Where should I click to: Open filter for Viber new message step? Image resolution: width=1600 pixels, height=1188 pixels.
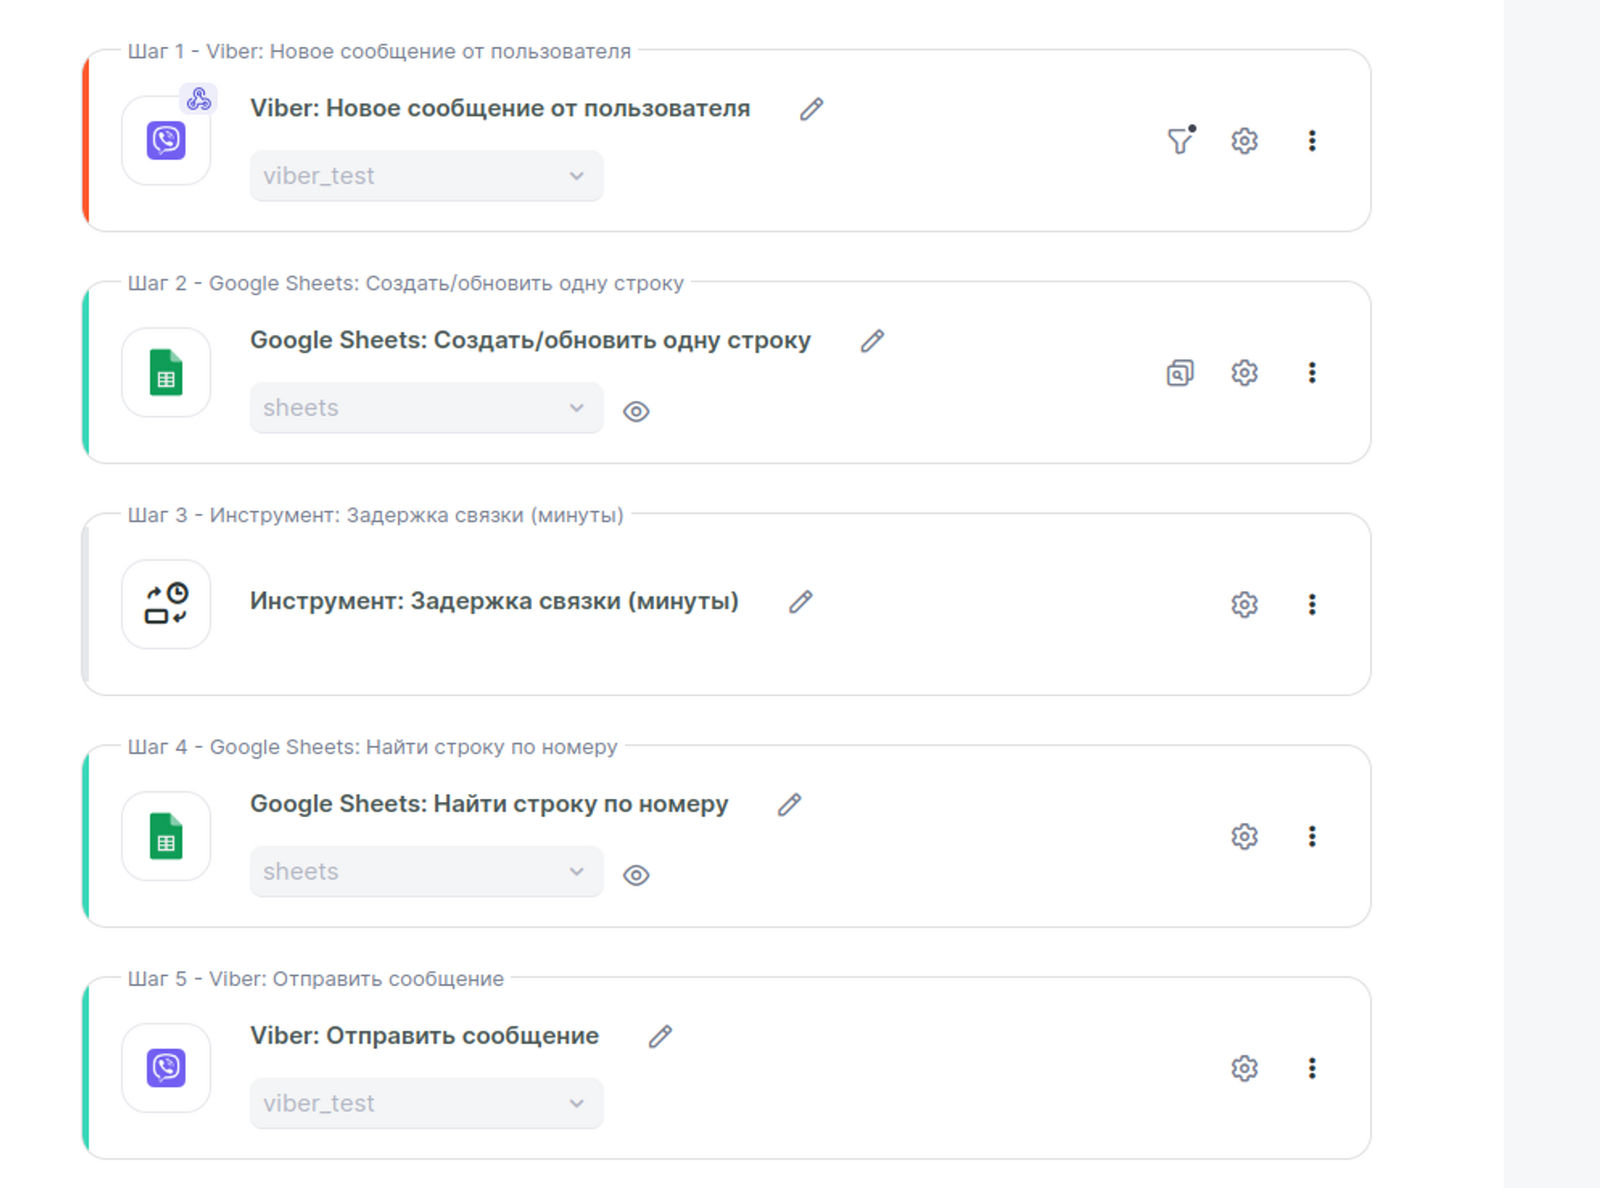[1181, 141]
